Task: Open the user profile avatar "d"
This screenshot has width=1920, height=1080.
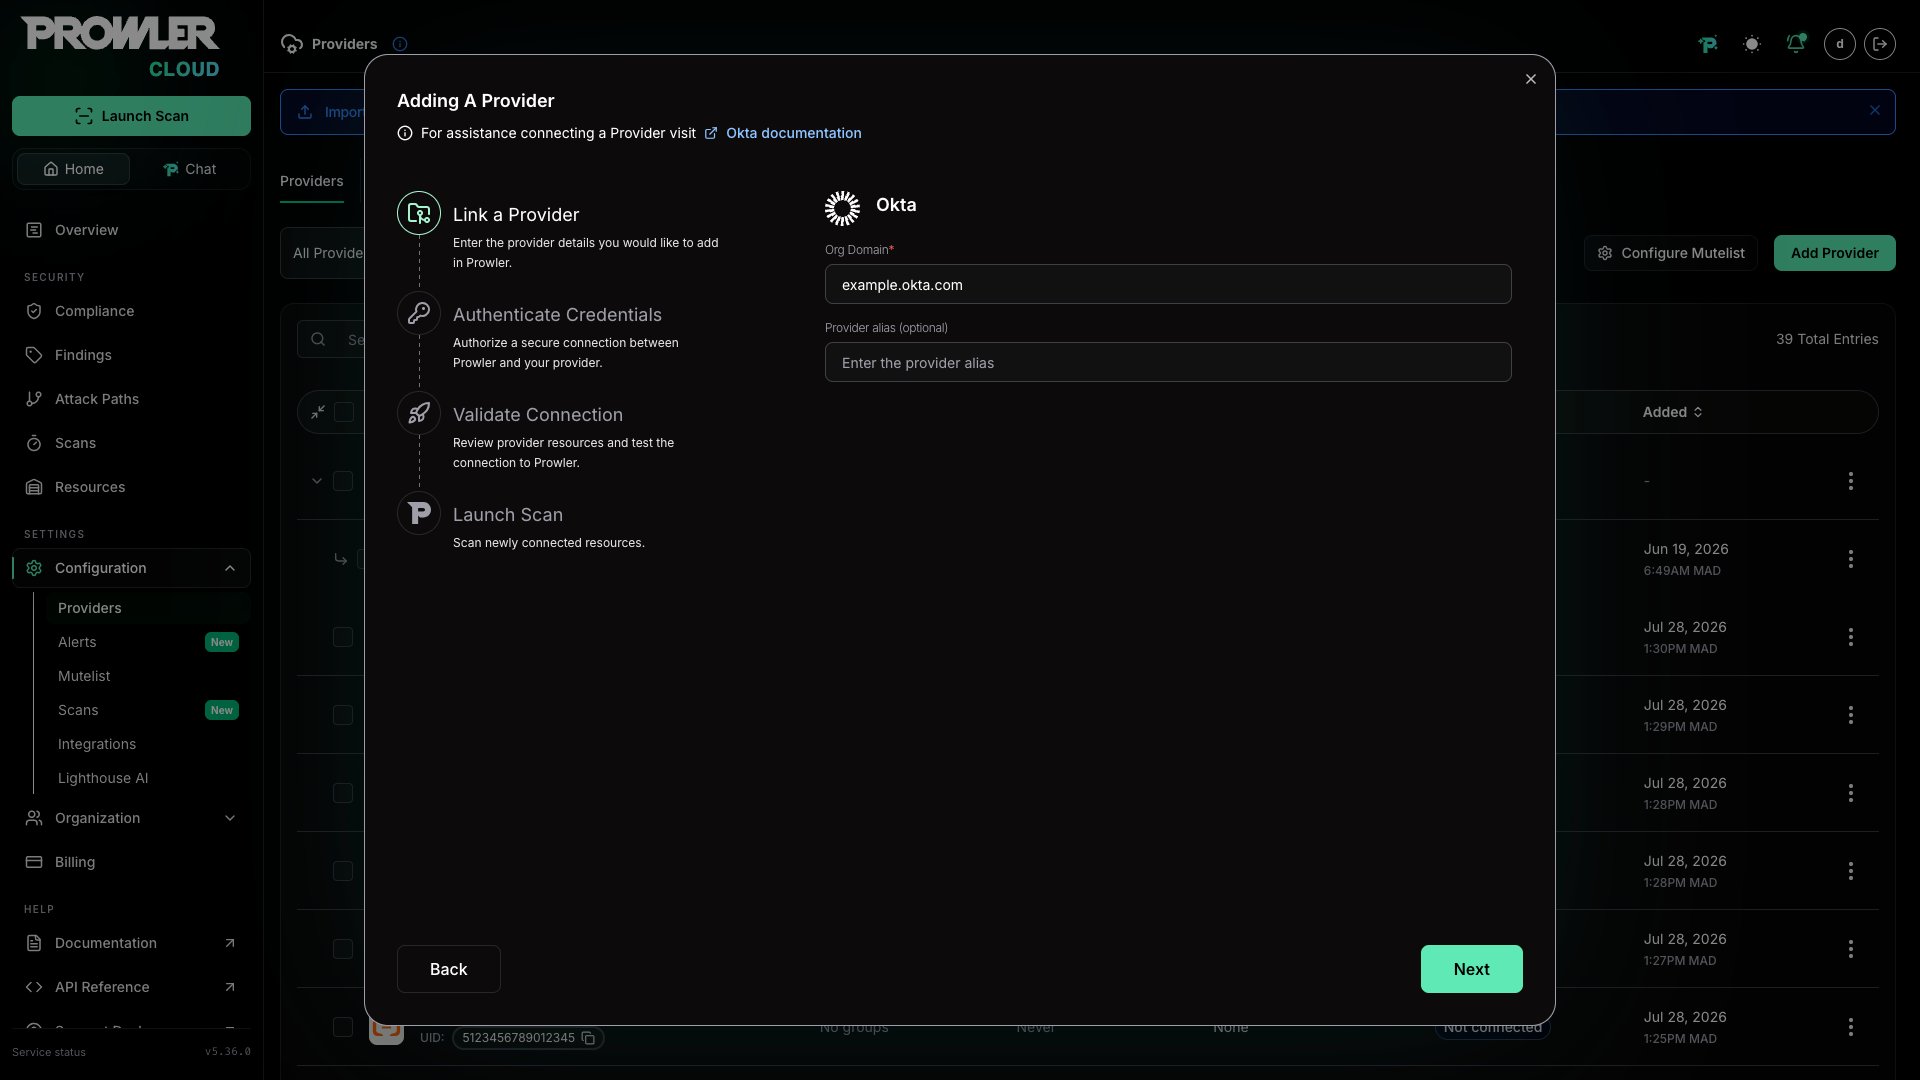Action: click(1840, 44)
